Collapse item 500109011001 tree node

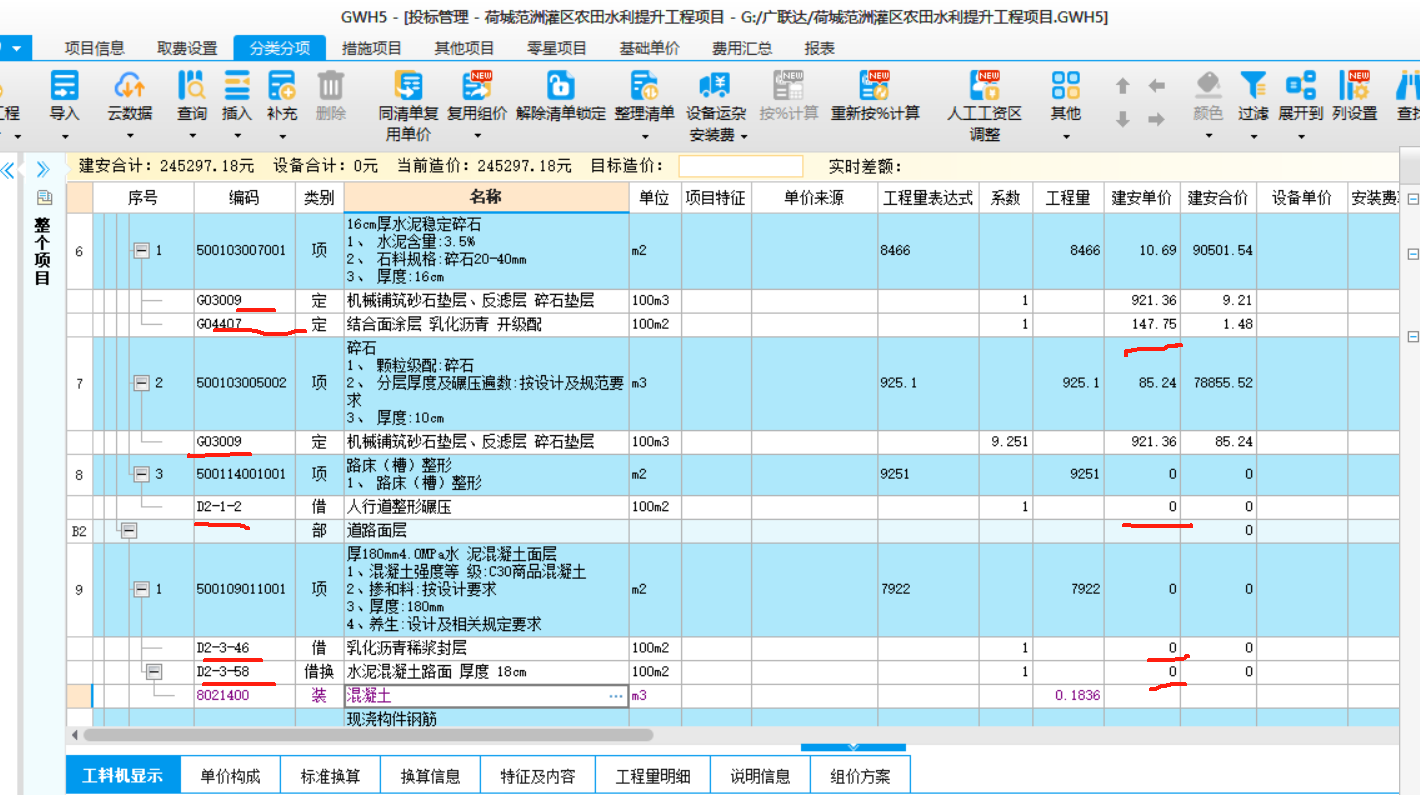click(141, 590)
